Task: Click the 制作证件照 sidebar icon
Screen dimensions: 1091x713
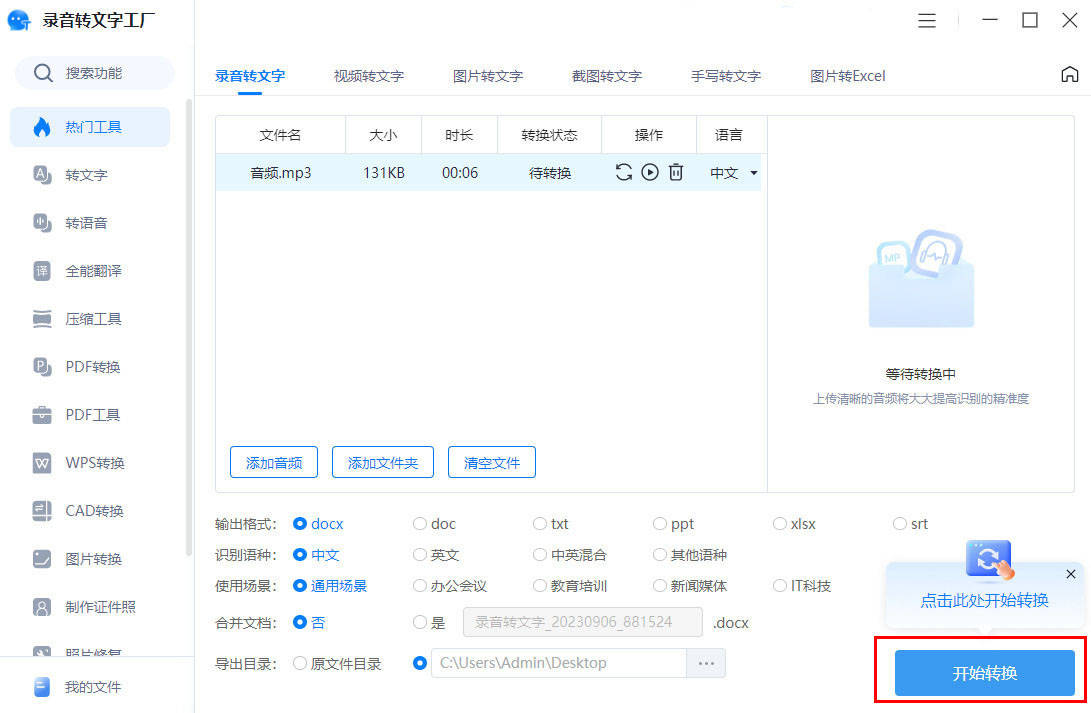Action: tap(42, 607)
